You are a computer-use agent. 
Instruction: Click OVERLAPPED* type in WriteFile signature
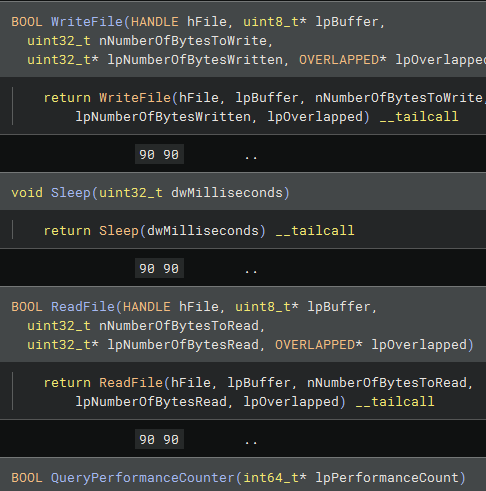[343, 60]
